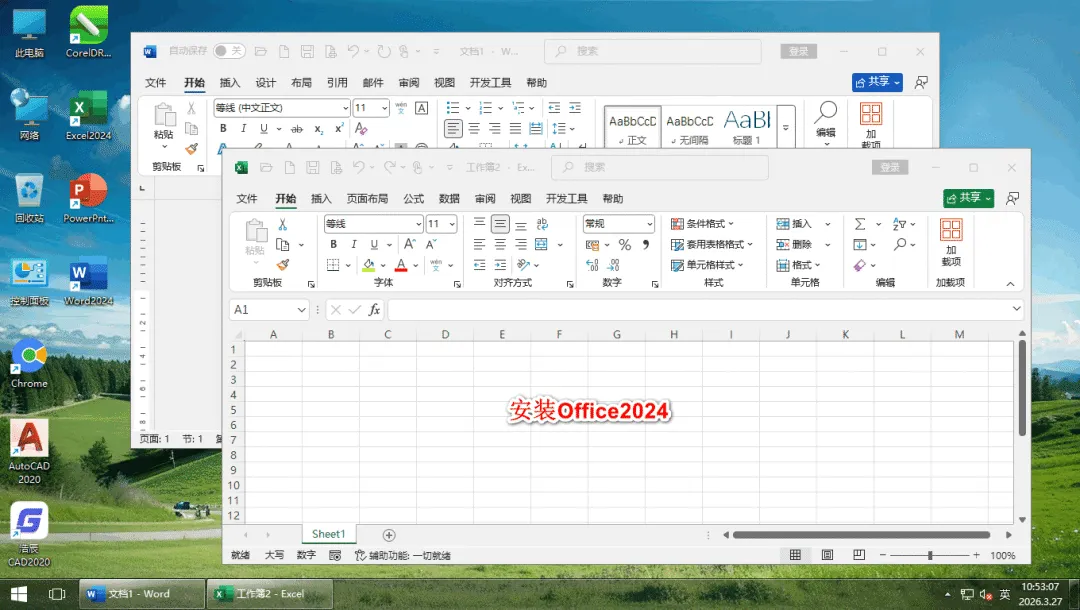This screenshot has height=610, width=1080.
Task: Increase font size in Excel
Action: [409, 244]
